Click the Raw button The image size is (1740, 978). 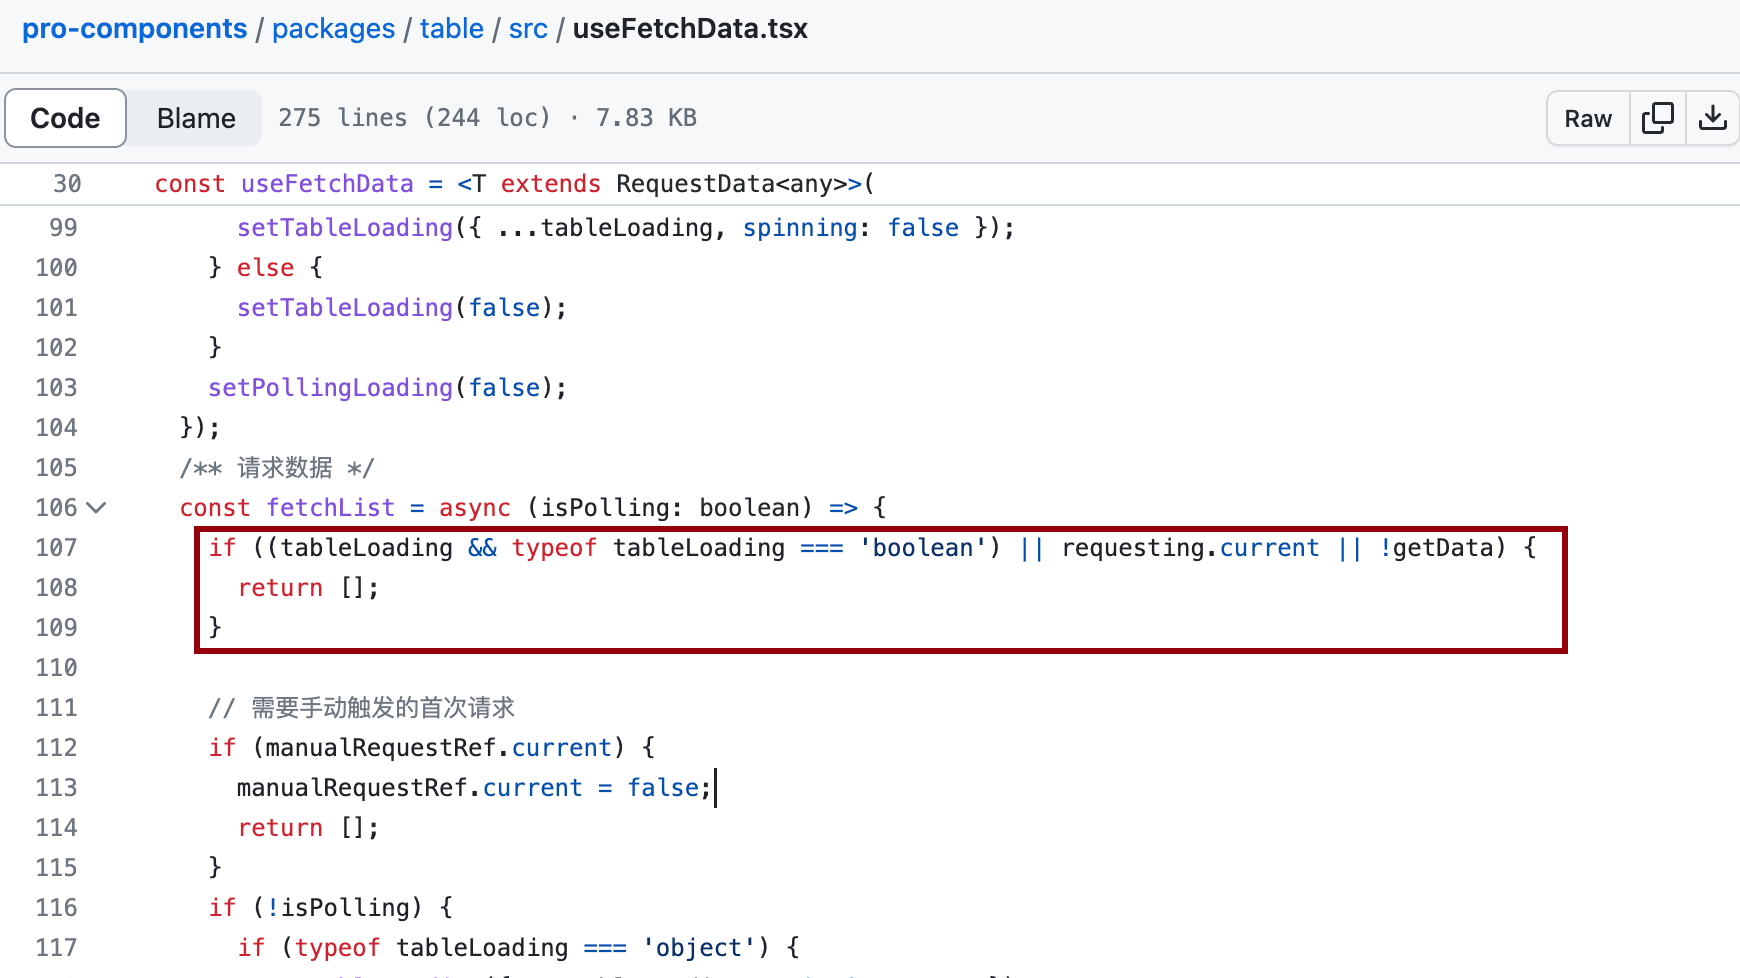[x=1586, y=118]
